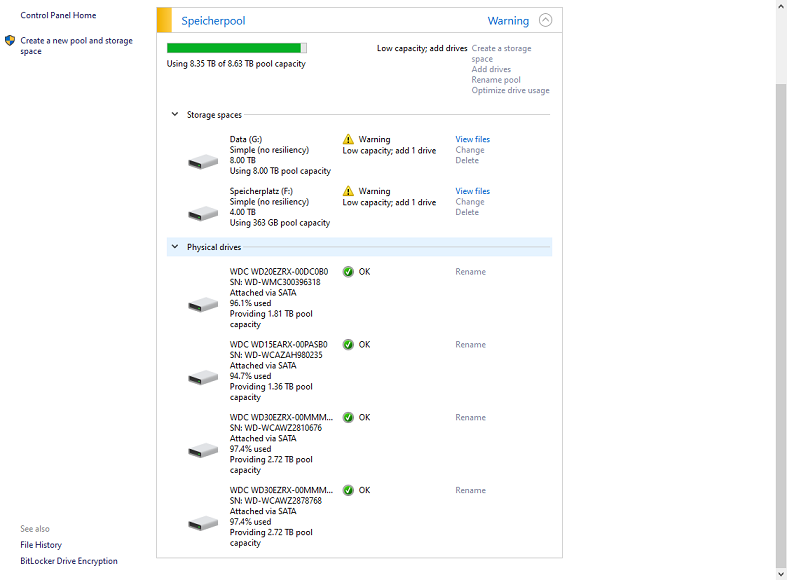
Task: Rename the WDC WD15EARX-00PASB0 drive
Action: point(470,344)
